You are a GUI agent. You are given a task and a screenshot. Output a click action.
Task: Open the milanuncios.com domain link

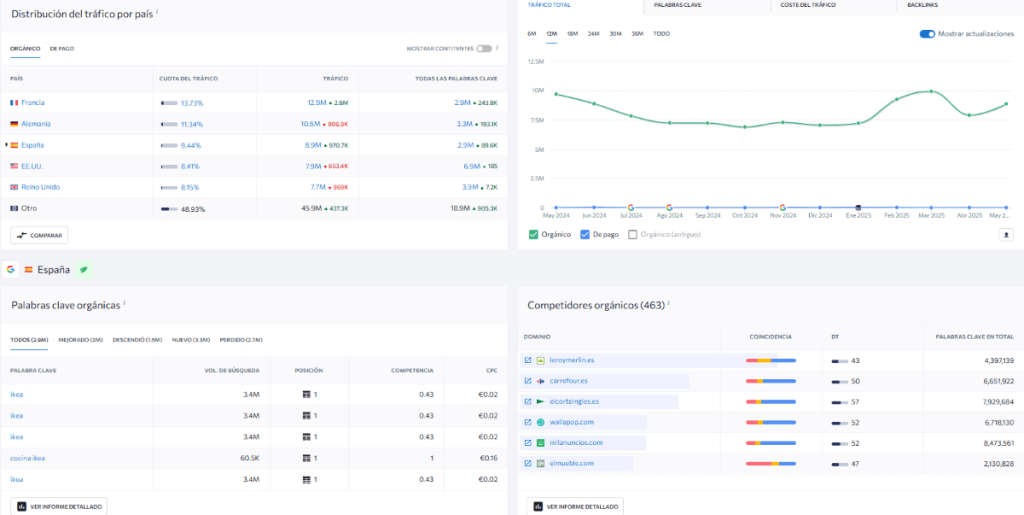(576, 443)
